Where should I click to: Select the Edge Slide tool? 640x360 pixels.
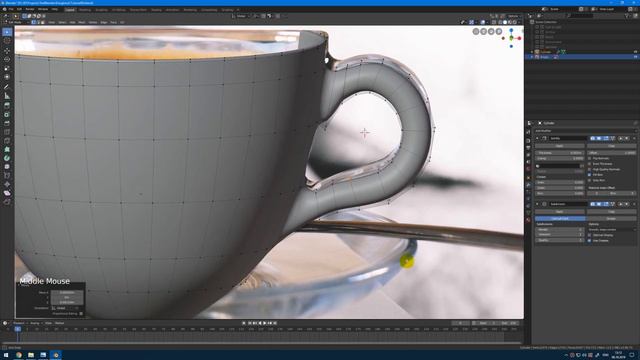[x=7, y=176]
